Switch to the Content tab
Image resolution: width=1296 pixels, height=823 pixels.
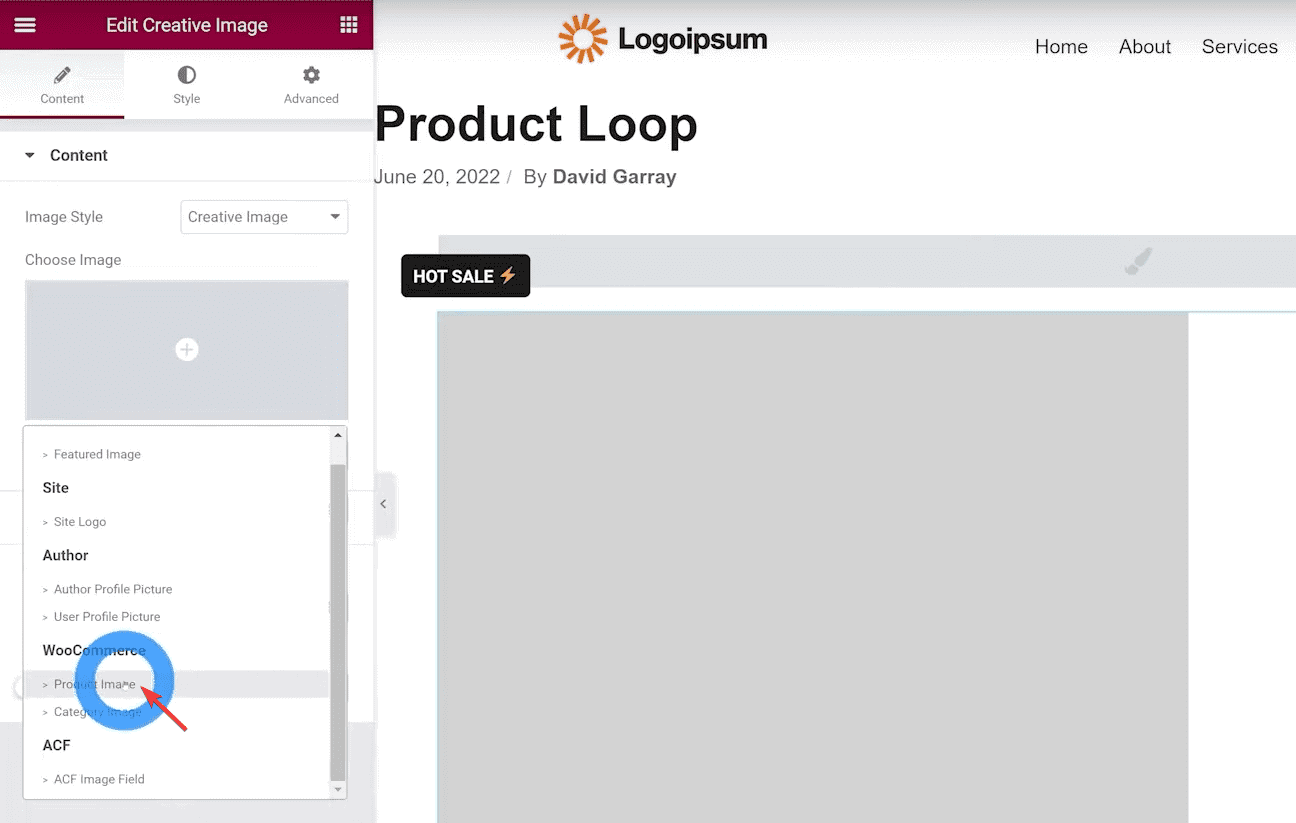point(62,84)
